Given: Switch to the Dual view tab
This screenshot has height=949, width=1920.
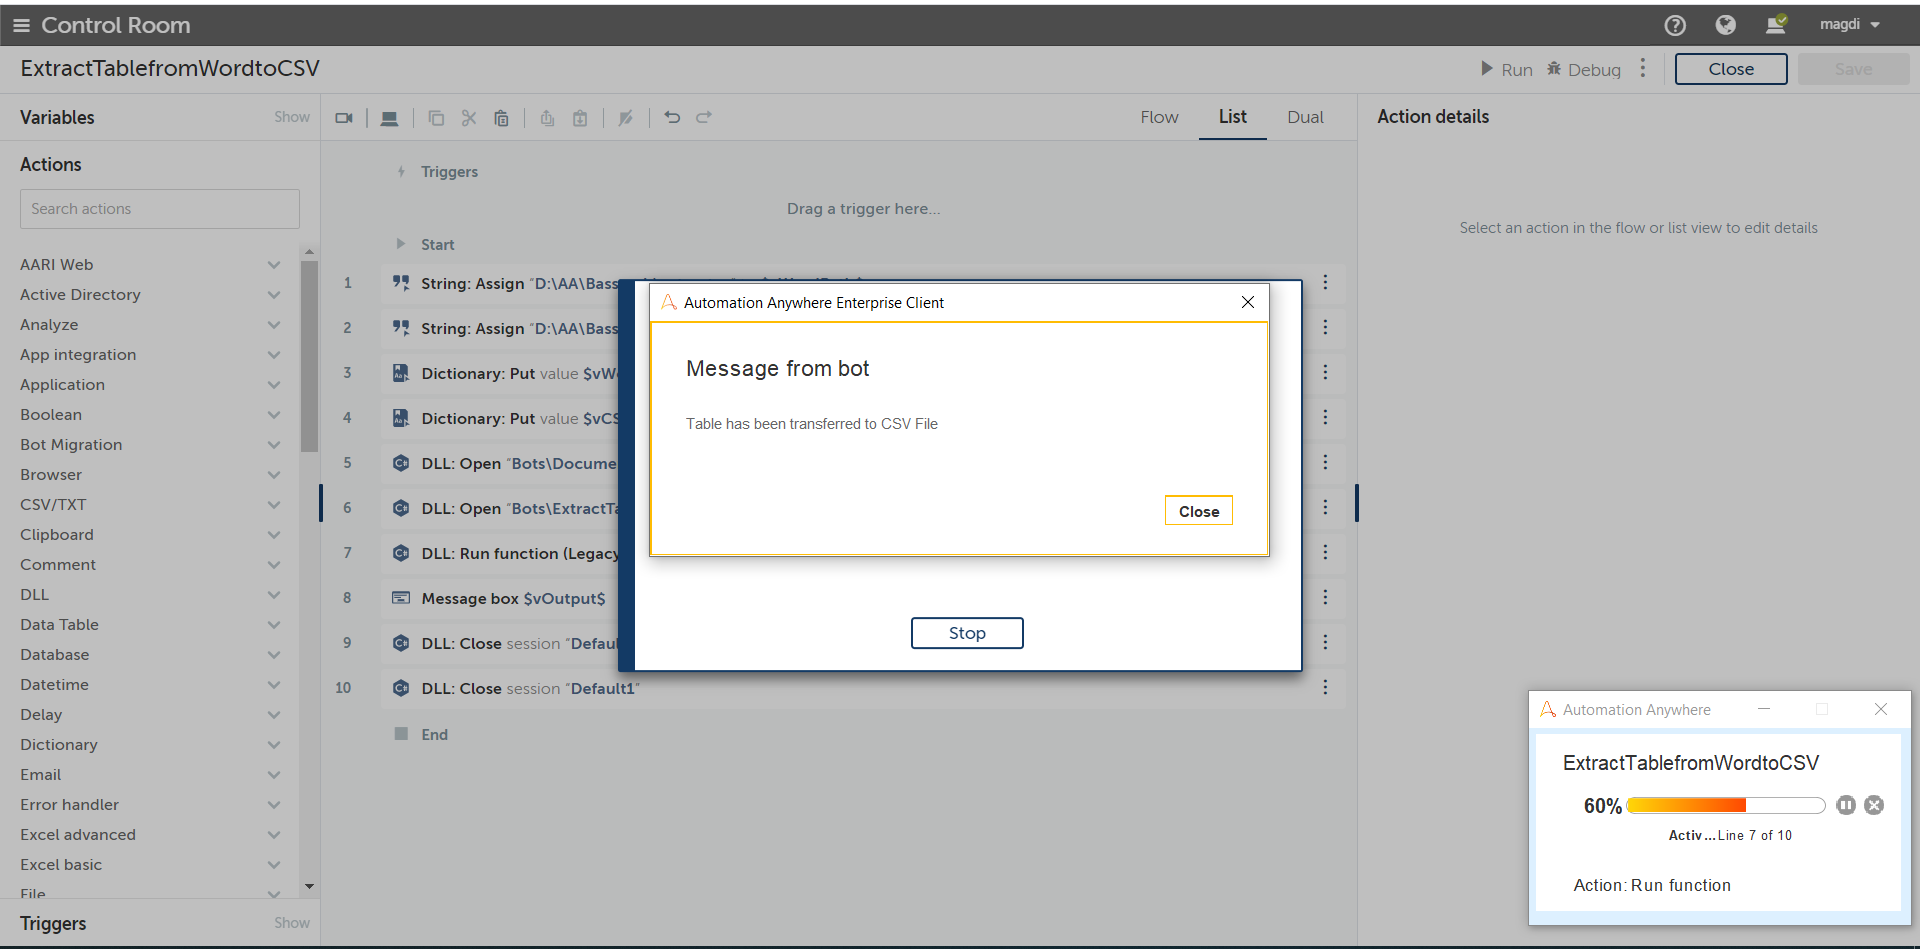Looking at the screenshot, I should pos(1305,117).
